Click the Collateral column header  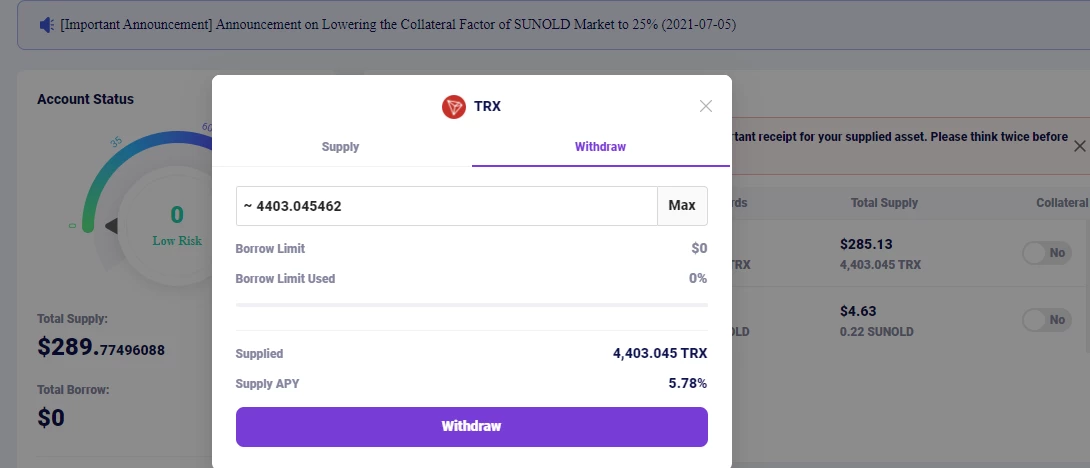tap(1061, 203)
